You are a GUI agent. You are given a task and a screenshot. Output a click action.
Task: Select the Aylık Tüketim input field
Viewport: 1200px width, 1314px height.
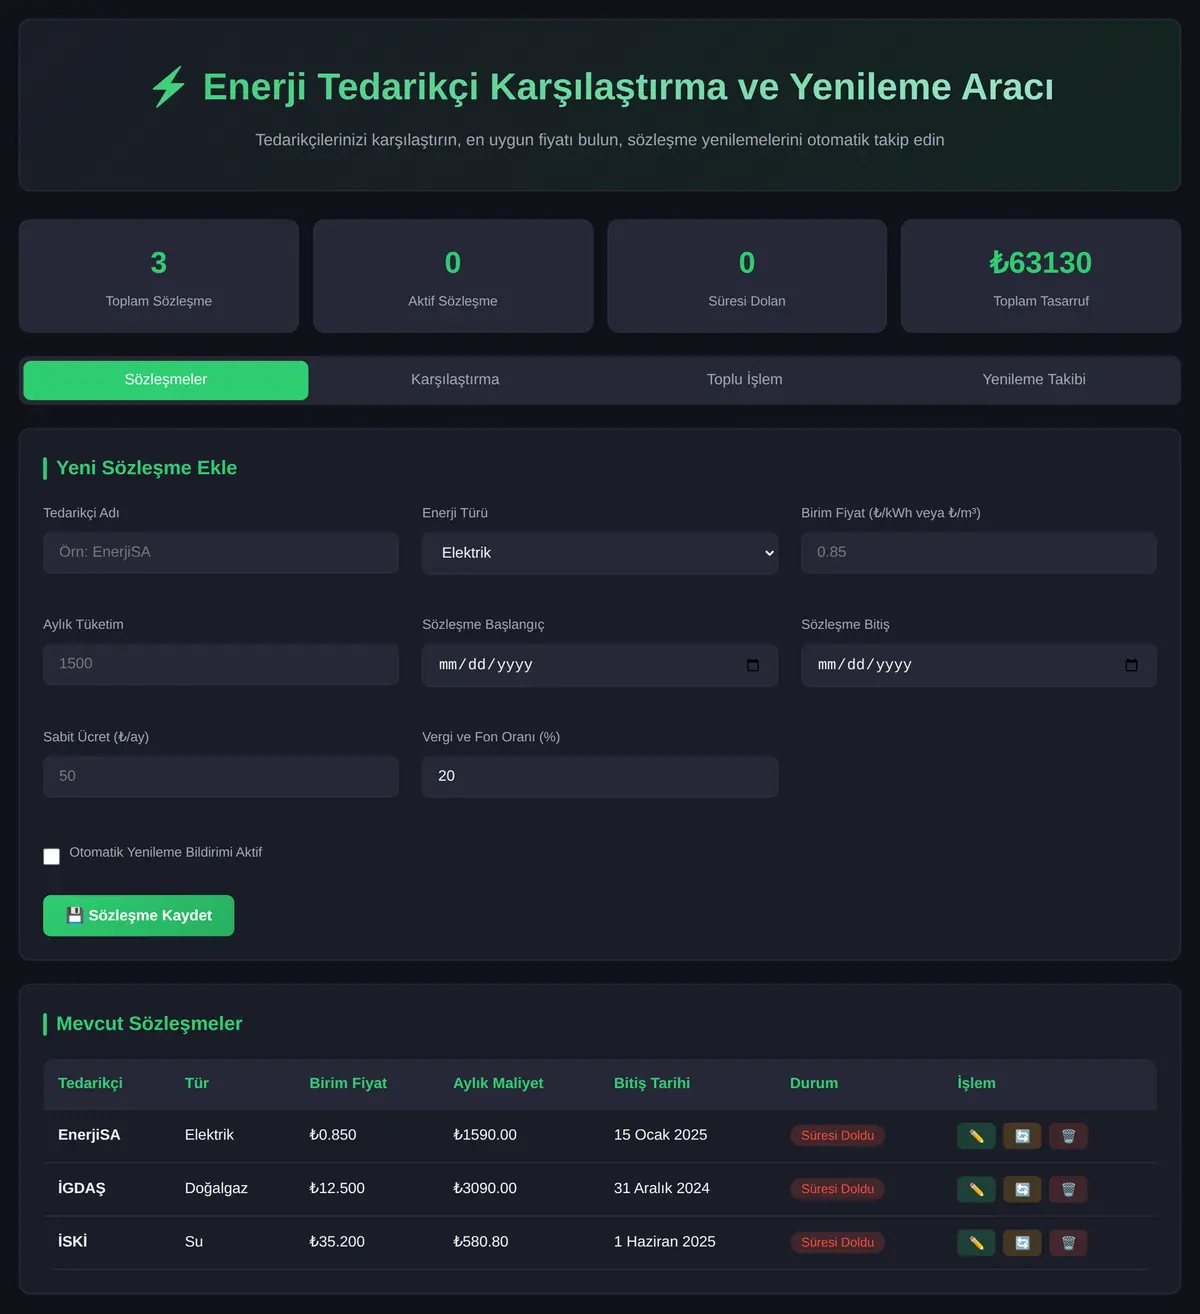(221, 665)
